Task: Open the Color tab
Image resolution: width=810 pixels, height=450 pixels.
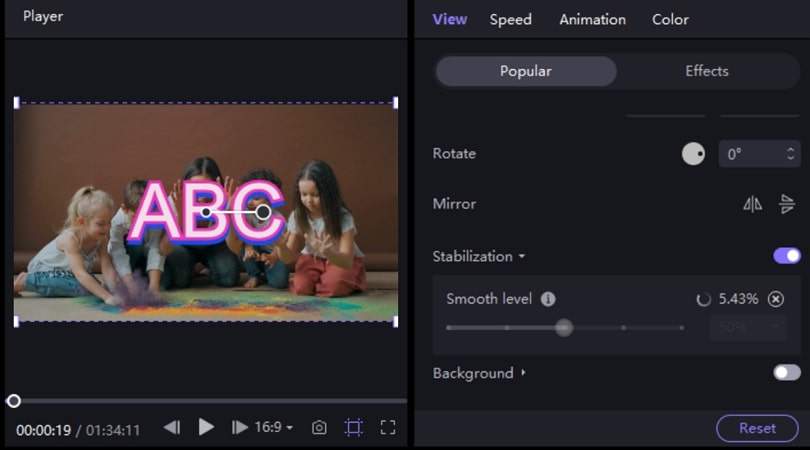Action: [x=670, y=20]
